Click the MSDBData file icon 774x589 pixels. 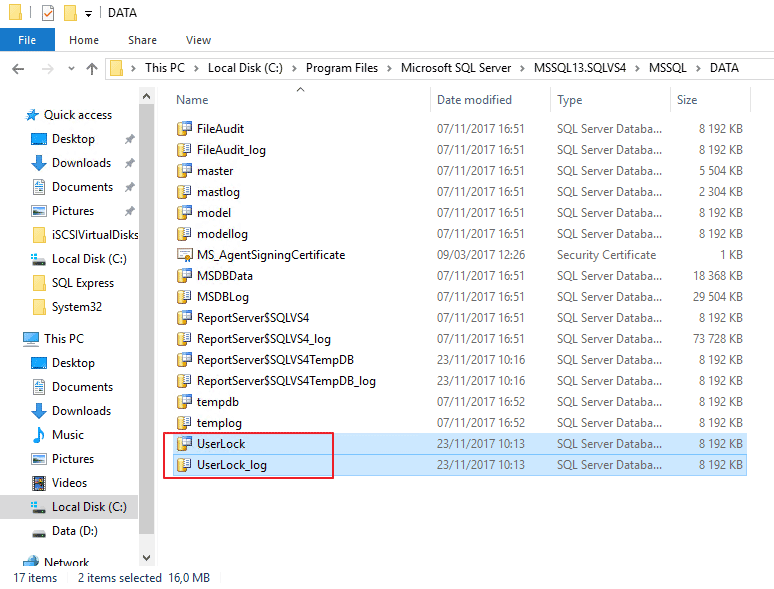(184, 275)
